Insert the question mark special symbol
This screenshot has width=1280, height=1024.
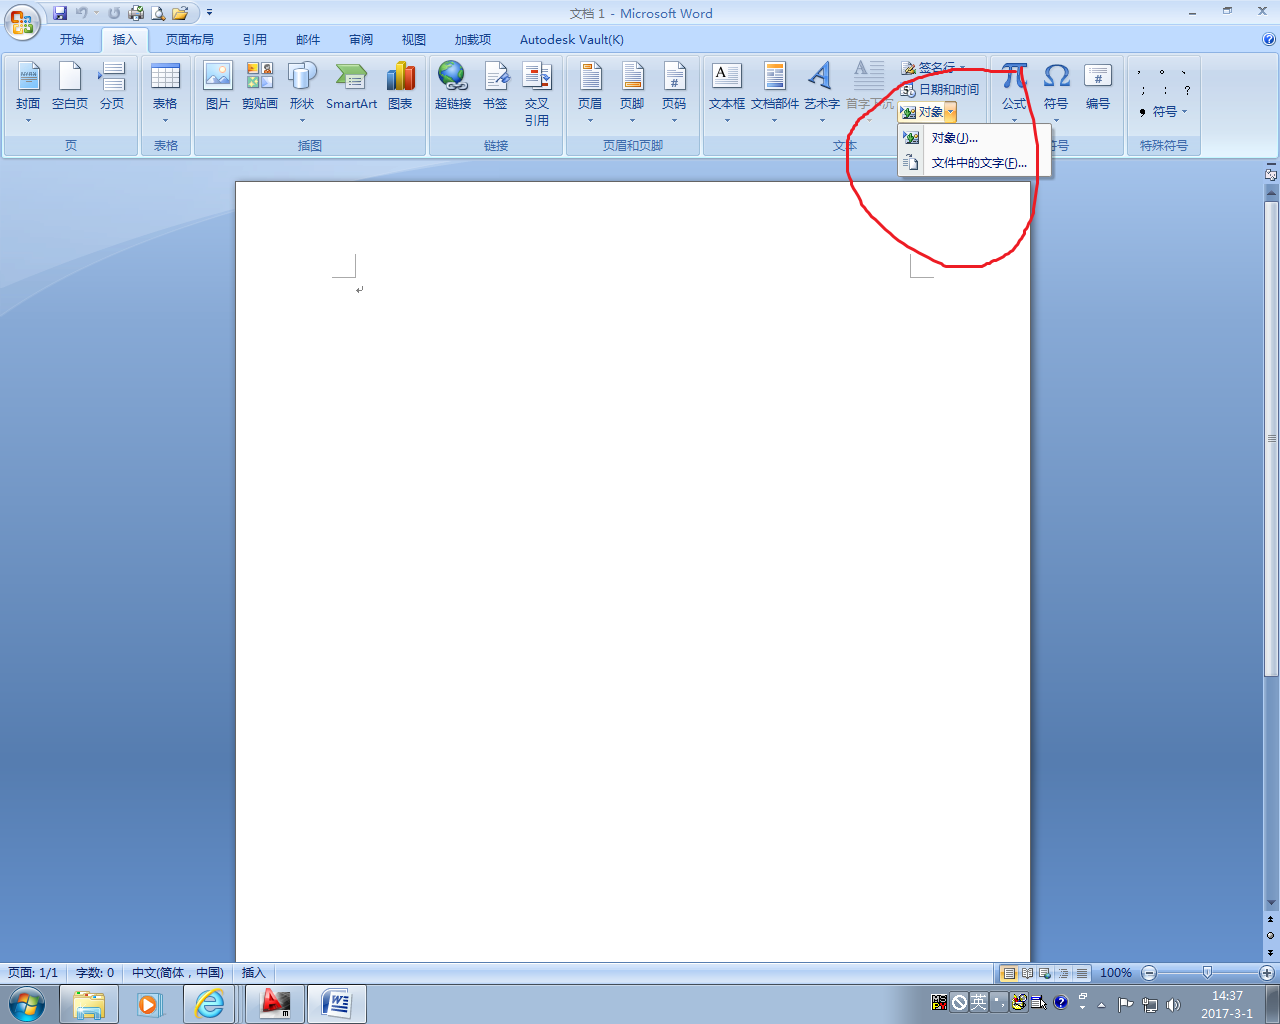tap(1187, 90)
